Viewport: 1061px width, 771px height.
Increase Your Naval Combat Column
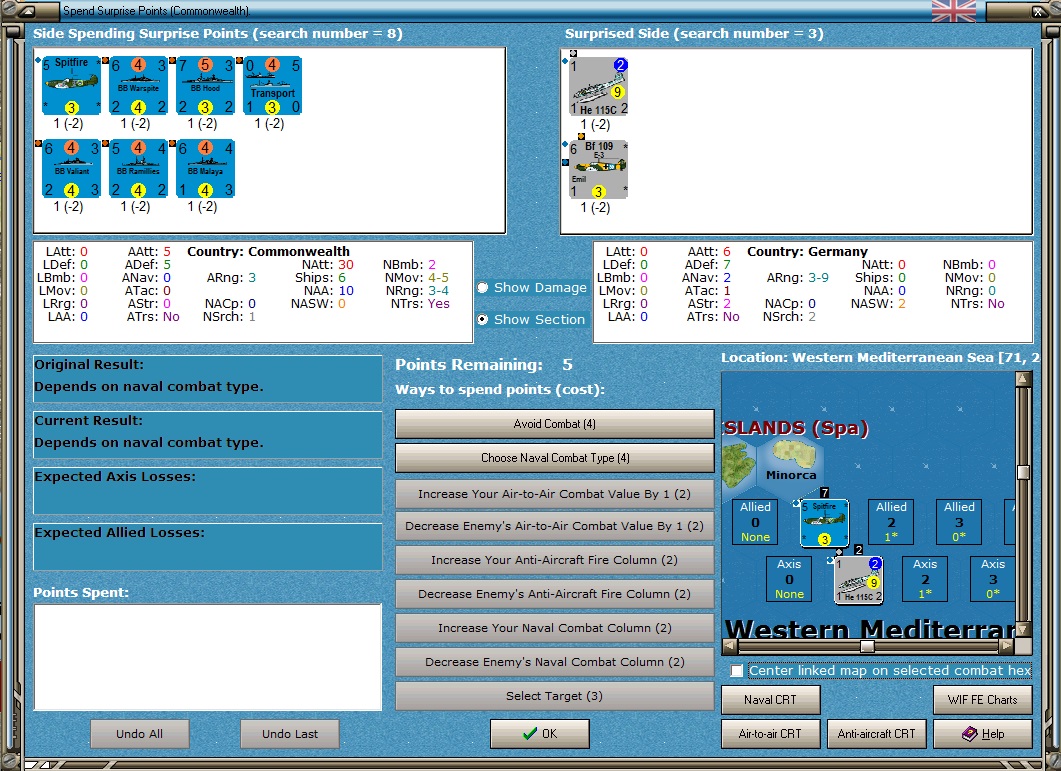[554, 627]
